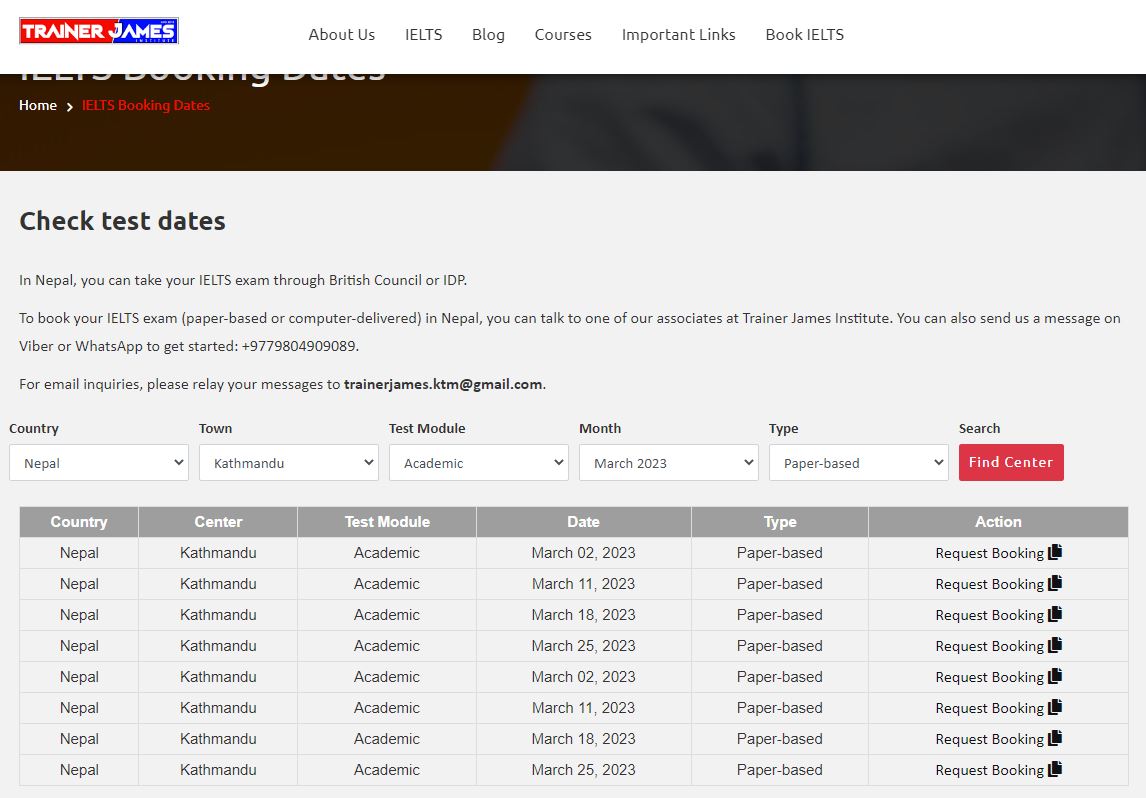Click the copy icon in the sixth table row
The image size is (1146, 798).
pyautogui.click(x=1055, y=707)
